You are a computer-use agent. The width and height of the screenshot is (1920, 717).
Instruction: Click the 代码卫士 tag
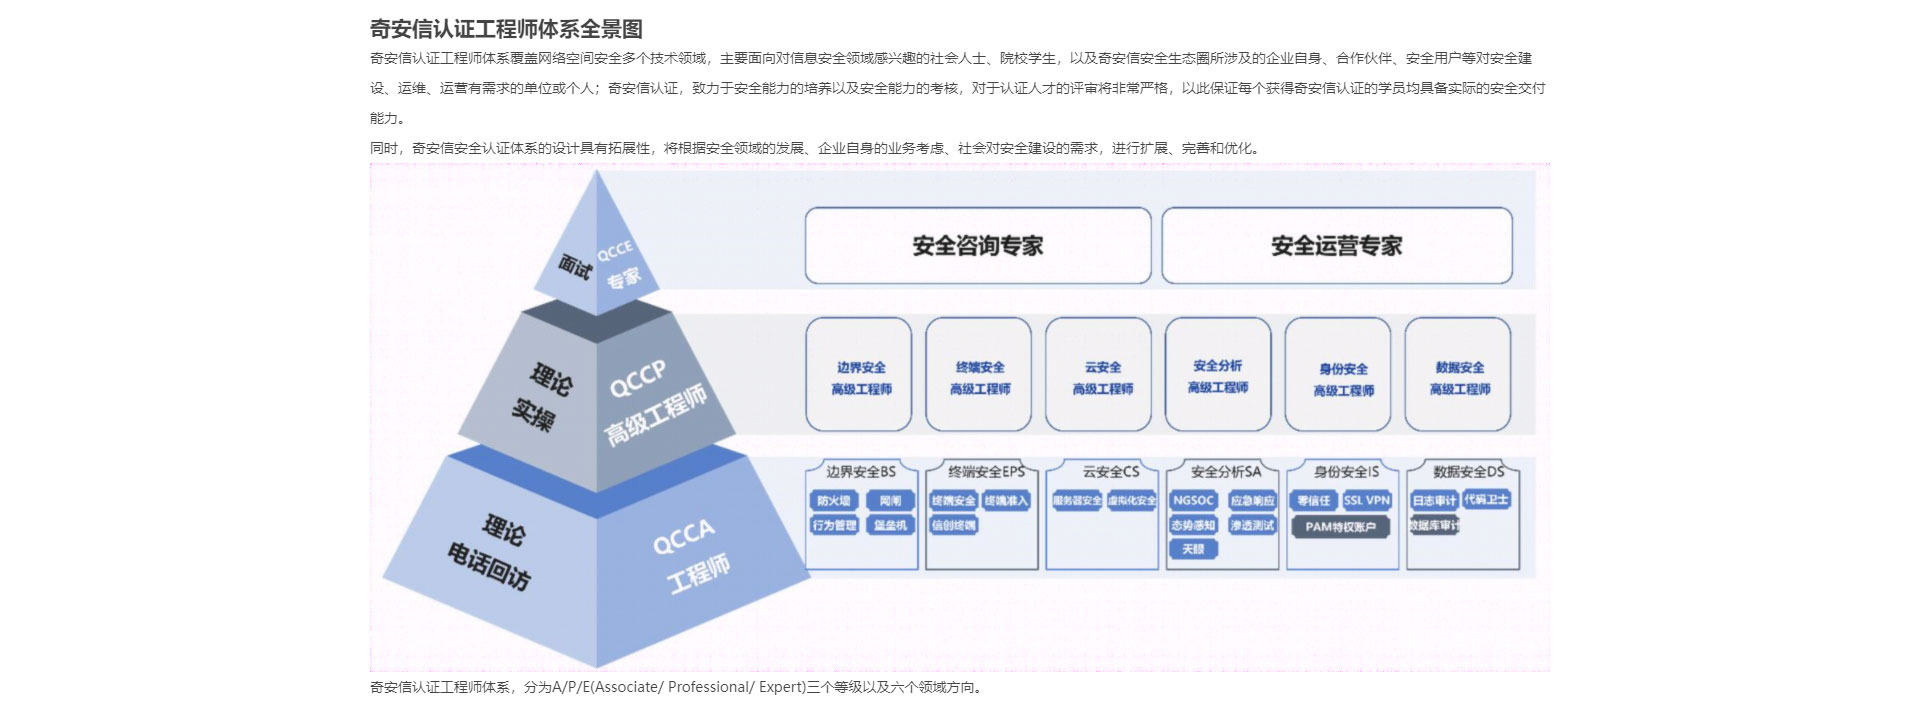point(1486,499)
